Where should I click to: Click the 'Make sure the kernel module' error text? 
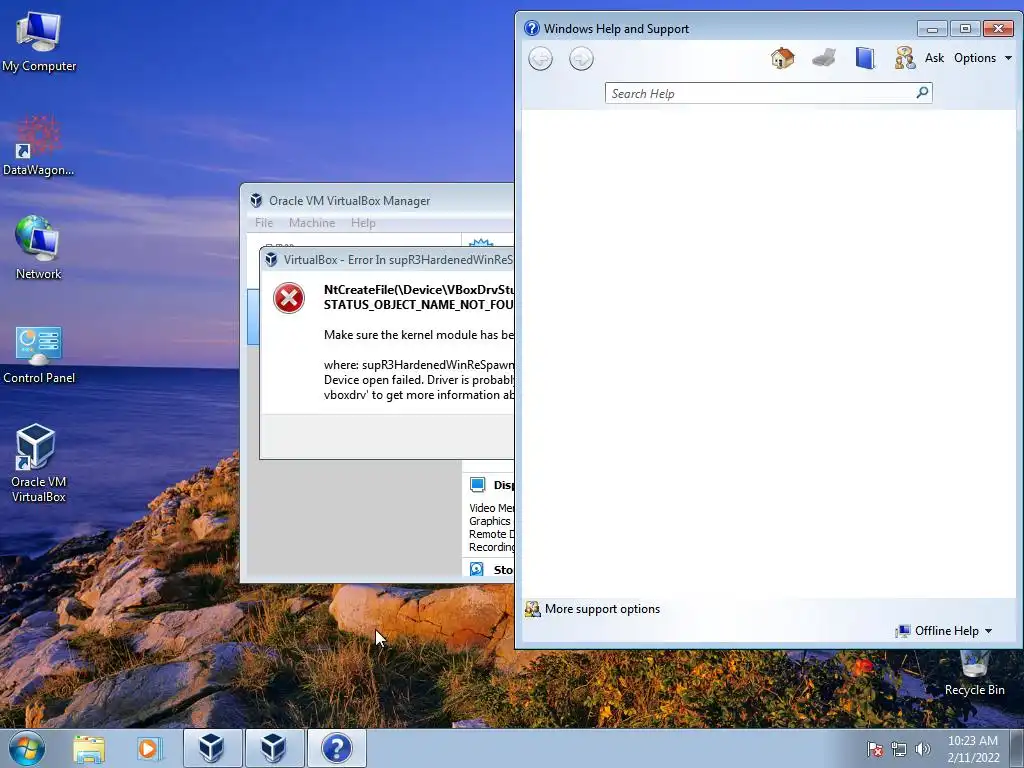pyautogui.click(x=419, y=334)
